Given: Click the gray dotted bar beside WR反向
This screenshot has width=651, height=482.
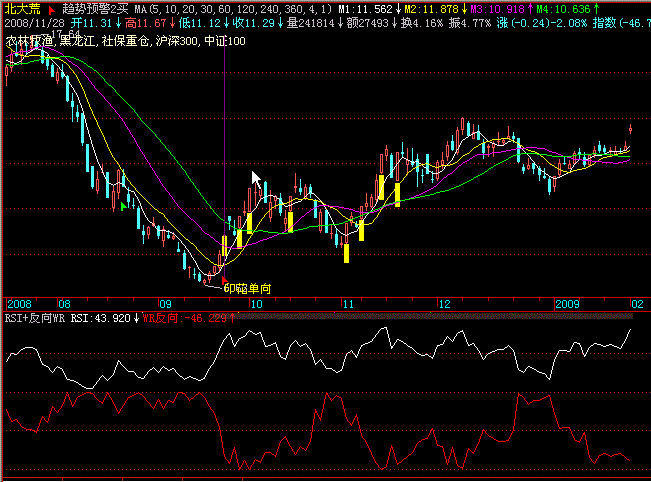Looking at the screenshot, I should (x=434, y=317).
